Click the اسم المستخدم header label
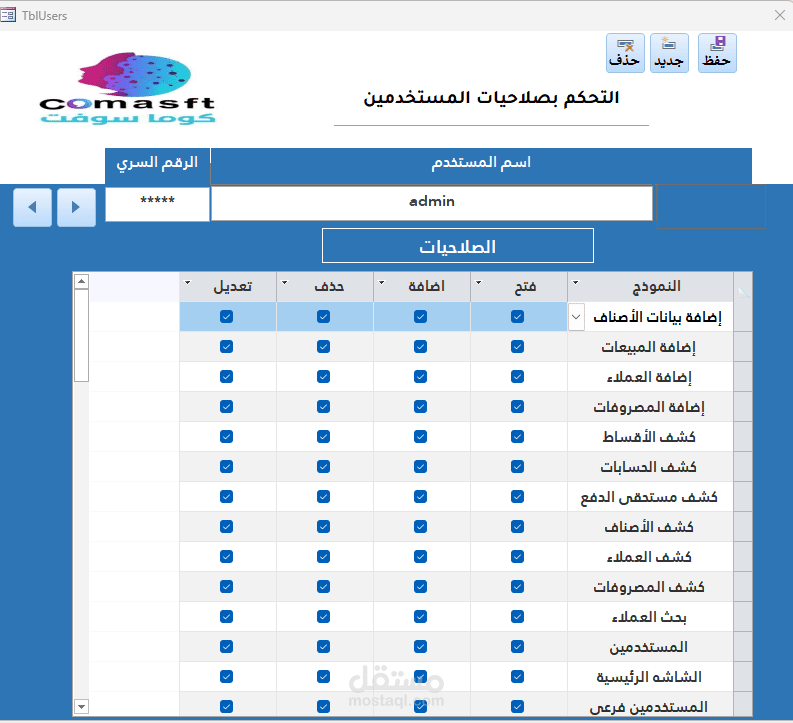793x723 pixels. click(x=481, y=163)
